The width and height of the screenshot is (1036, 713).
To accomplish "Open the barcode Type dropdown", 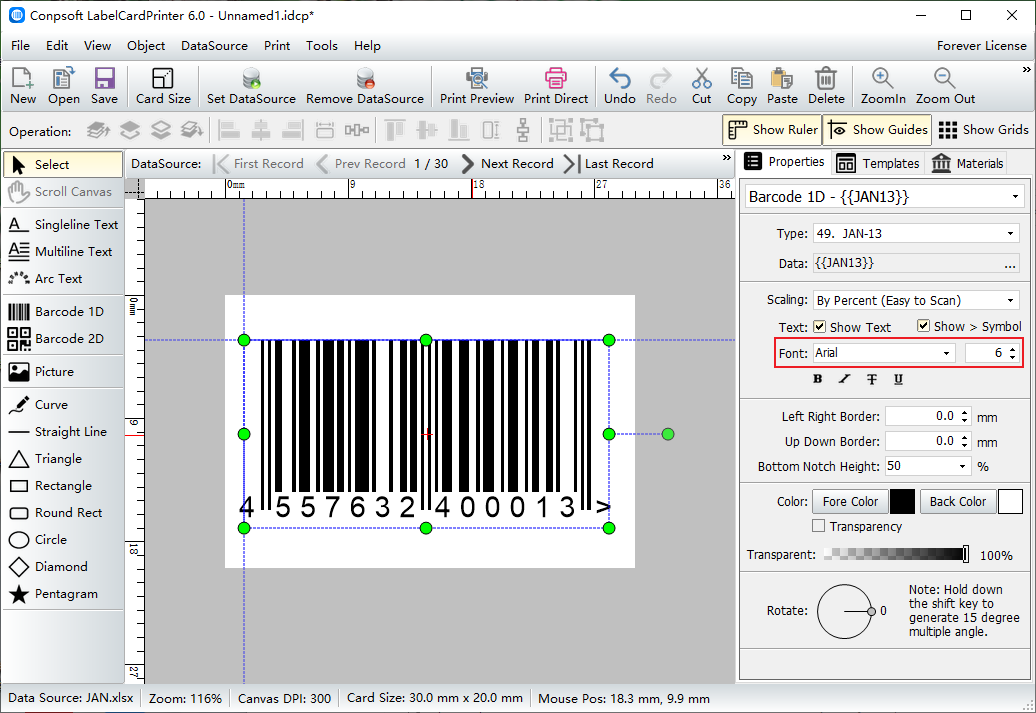I will pos(1010,233).
